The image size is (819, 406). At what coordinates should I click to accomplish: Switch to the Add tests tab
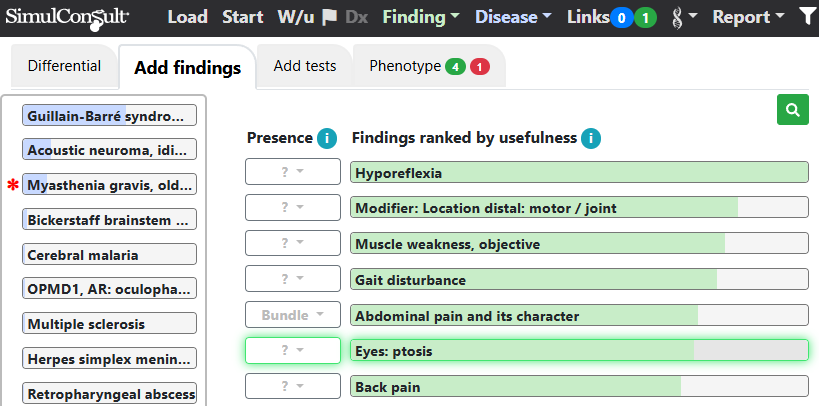click(305, 66)
